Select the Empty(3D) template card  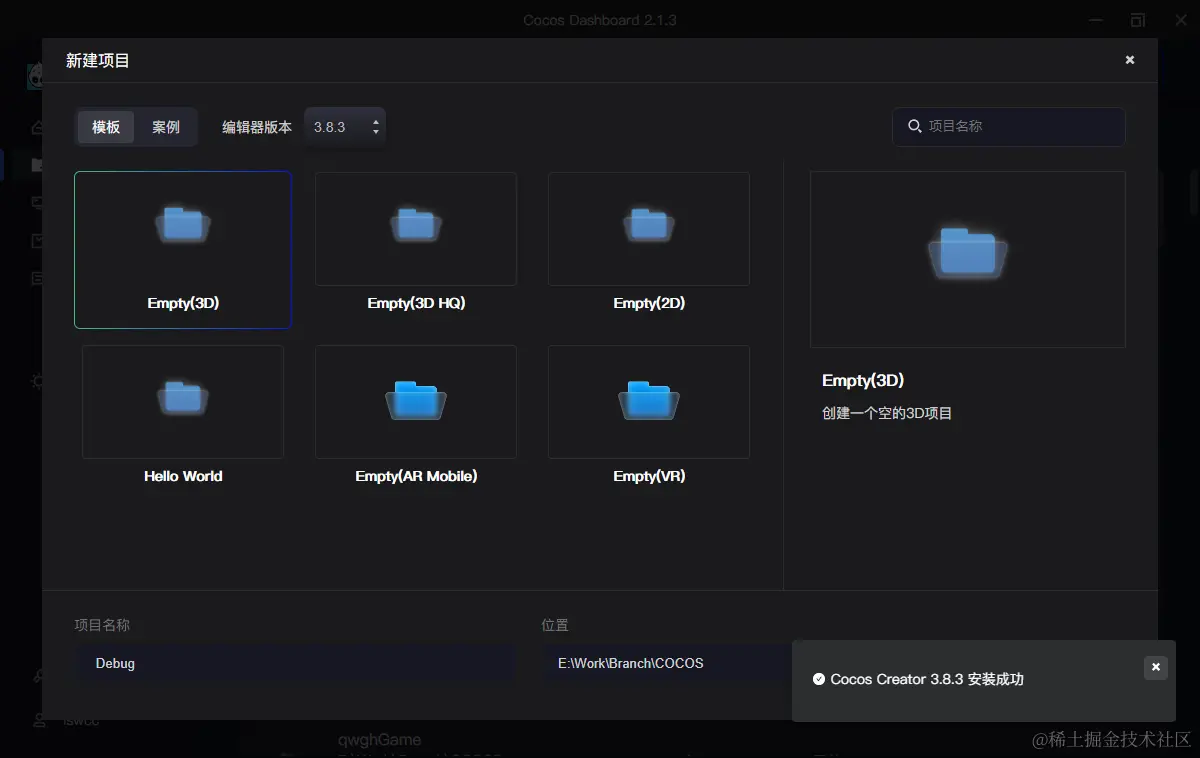coord(183,250)
